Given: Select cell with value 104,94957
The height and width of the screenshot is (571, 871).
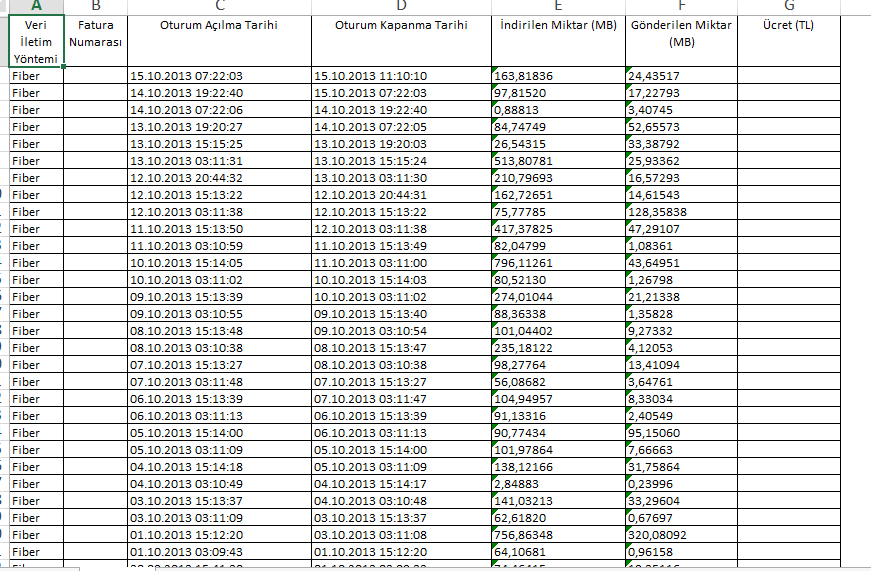Looking at the screenshot, I should 558,399.
